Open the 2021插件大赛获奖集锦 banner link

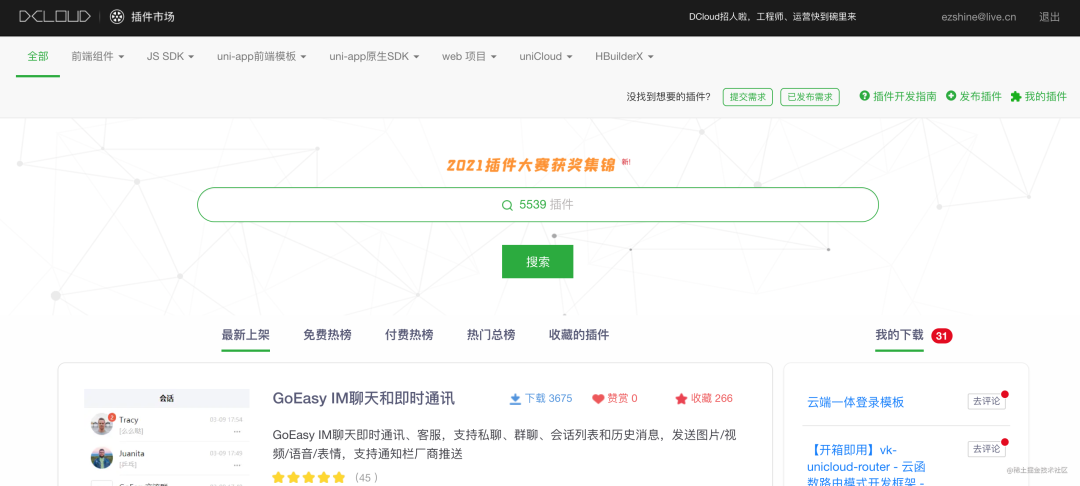530,166
